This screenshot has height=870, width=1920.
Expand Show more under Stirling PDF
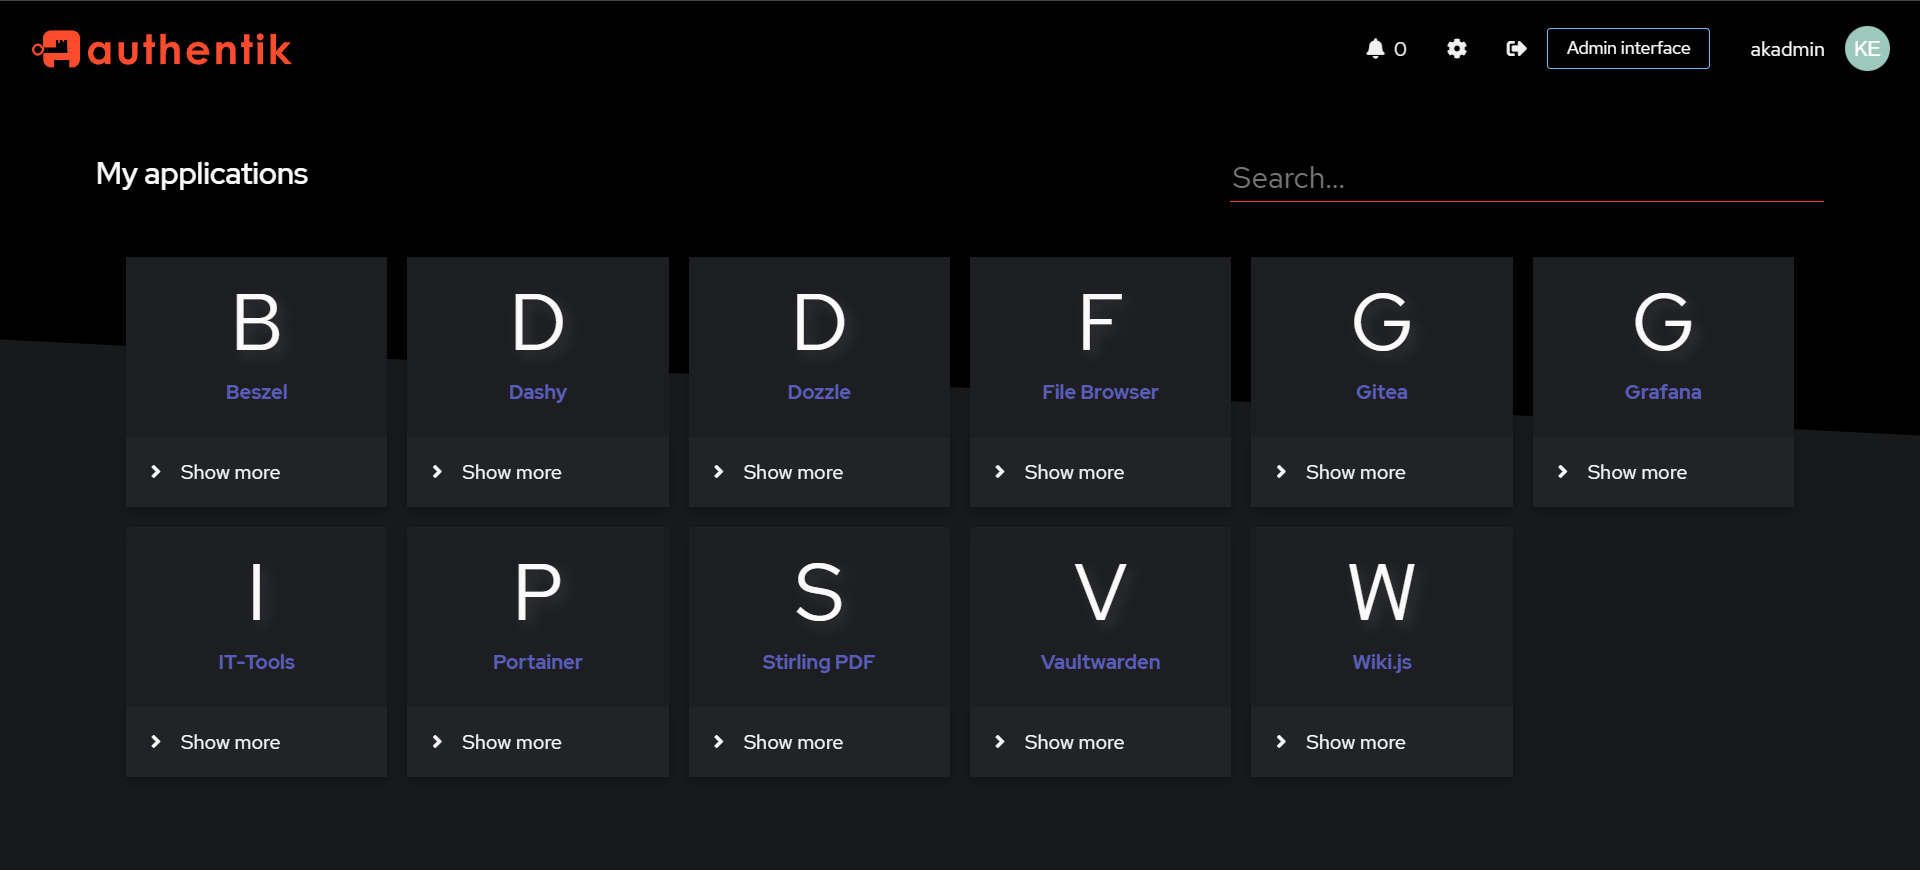(819, 742)
